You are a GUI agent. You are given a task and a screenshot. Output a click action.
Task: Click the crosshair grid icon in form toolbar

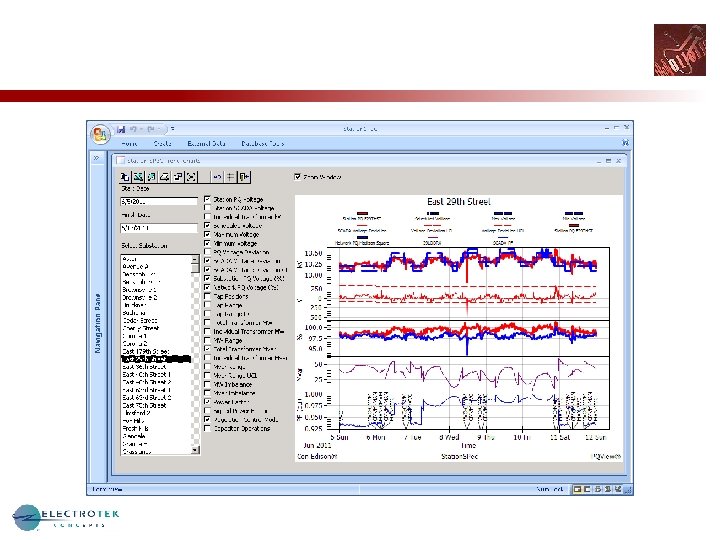[x=231, y=177]
